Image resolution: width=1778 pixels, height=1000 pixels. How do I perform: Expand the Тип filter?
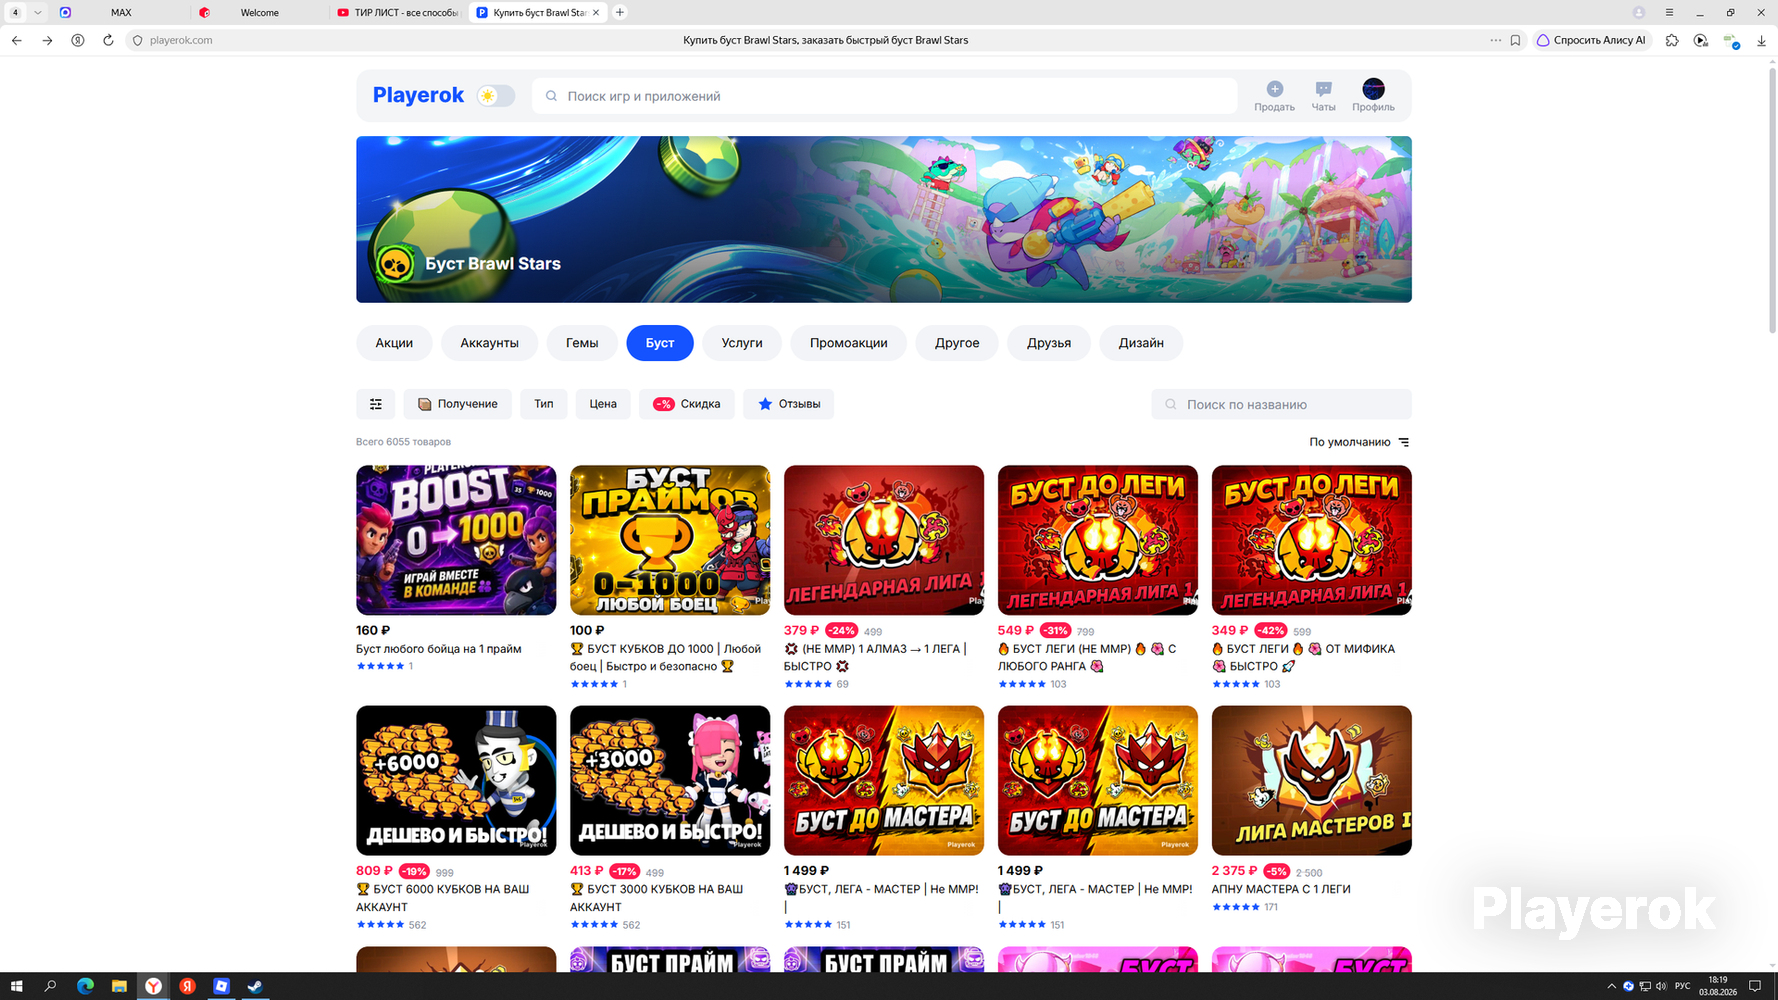(544, 404)
